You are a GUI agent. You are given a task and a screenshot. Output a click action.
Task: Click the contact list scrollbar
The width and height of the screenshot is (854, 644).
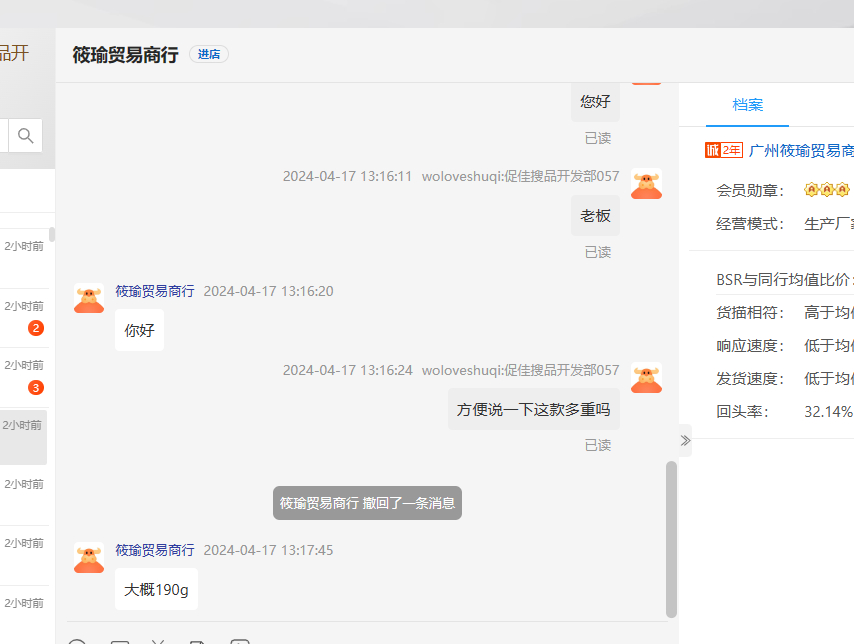(52, 235)
